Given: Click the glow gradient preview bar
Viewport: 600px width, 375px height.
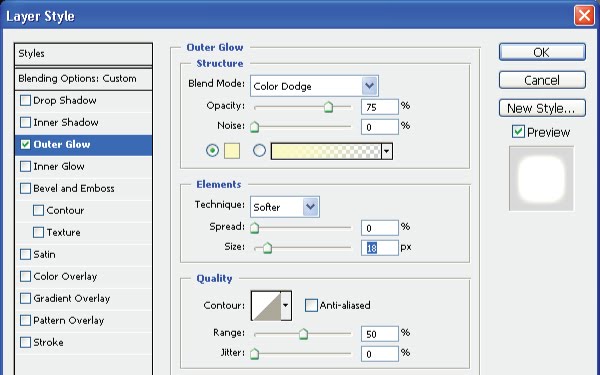Looking at the screenshot, I should pos(326,152).
